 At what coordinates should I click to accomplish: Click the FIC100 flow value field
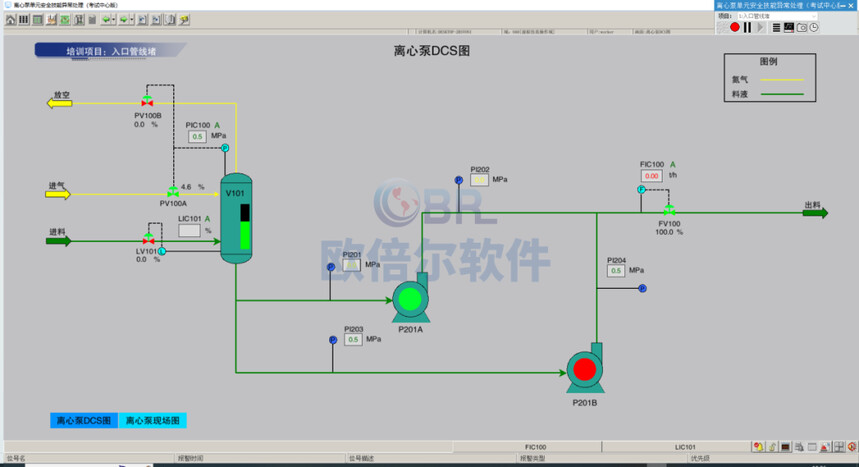pyautogui.click(x=651, y=176)
